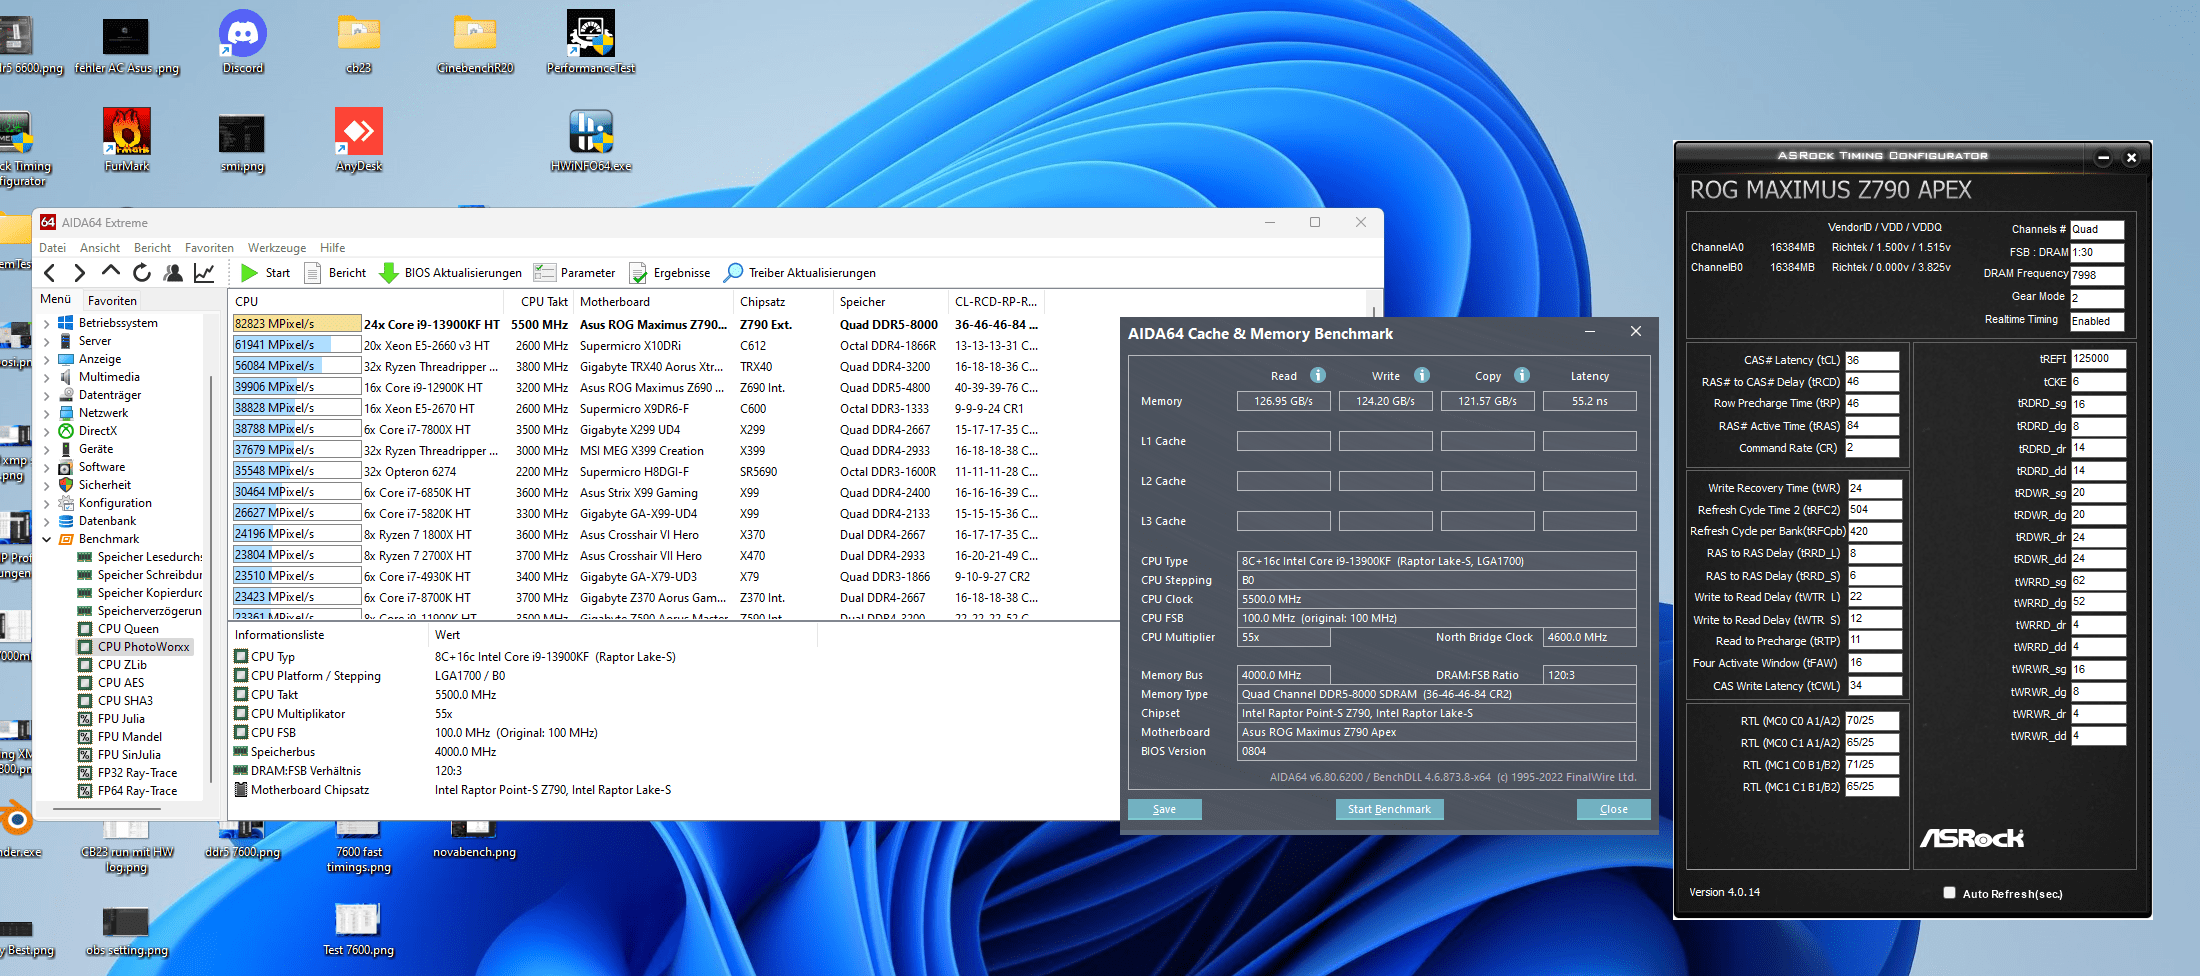The height and width of the screenshot is (976, 2200).
Task: Expand the Datenträger tree node
Action: pos(46,395)
